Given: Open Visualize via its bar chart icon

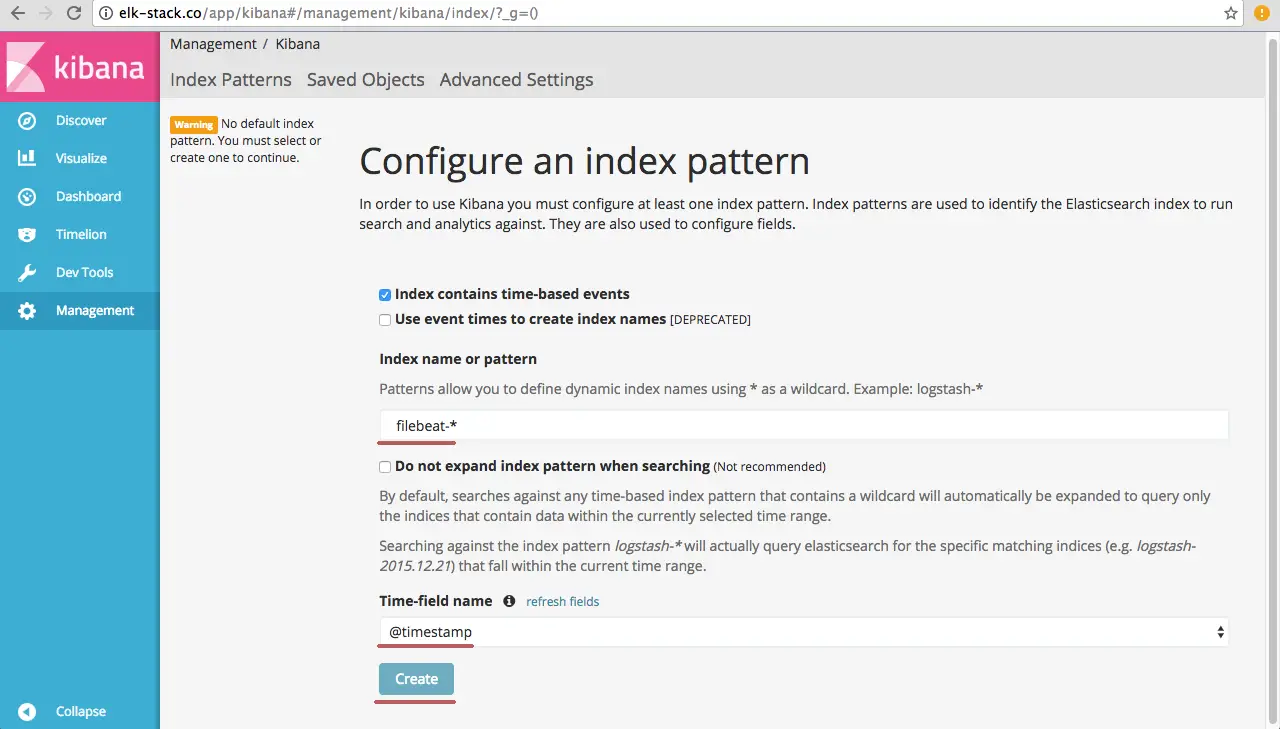Looking at the screenshot, I should tap(27, 158).
